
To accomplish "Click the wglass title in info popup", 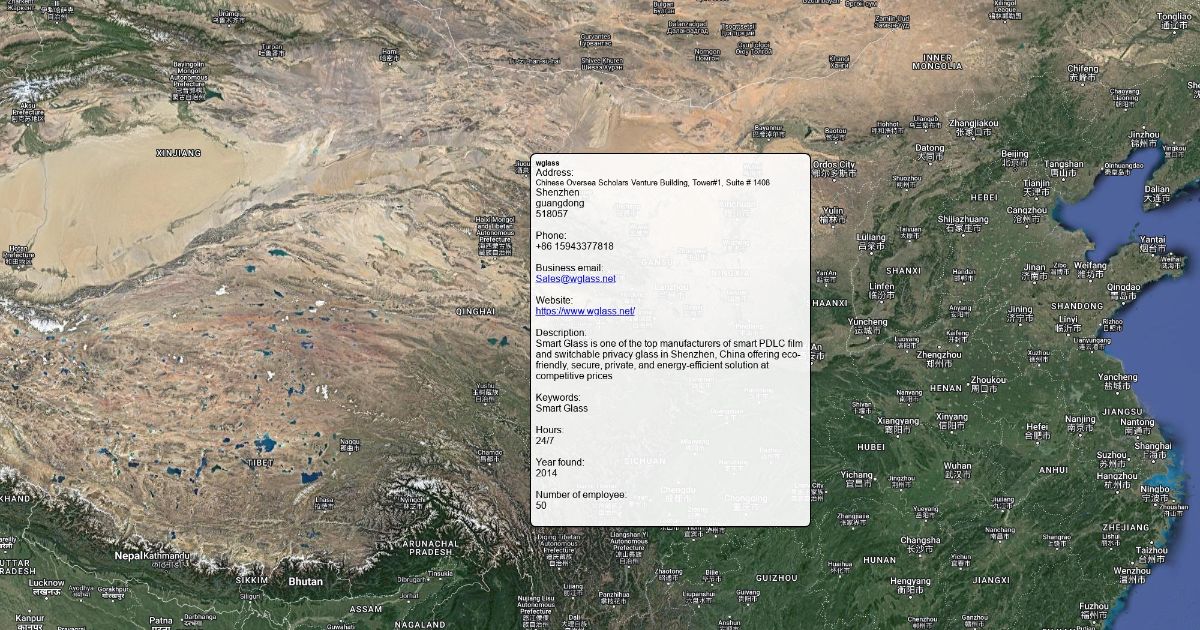I will [x=547, y=162].
